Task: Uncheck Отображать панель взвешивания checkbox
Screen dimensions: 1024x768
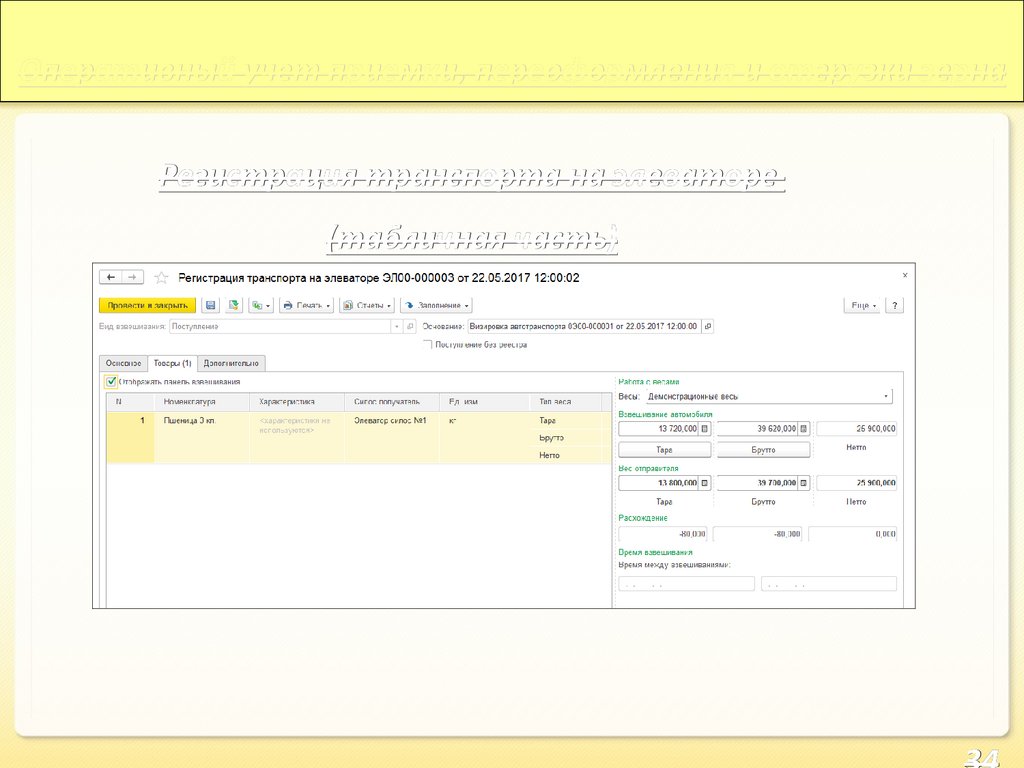Action: [111, 381]
